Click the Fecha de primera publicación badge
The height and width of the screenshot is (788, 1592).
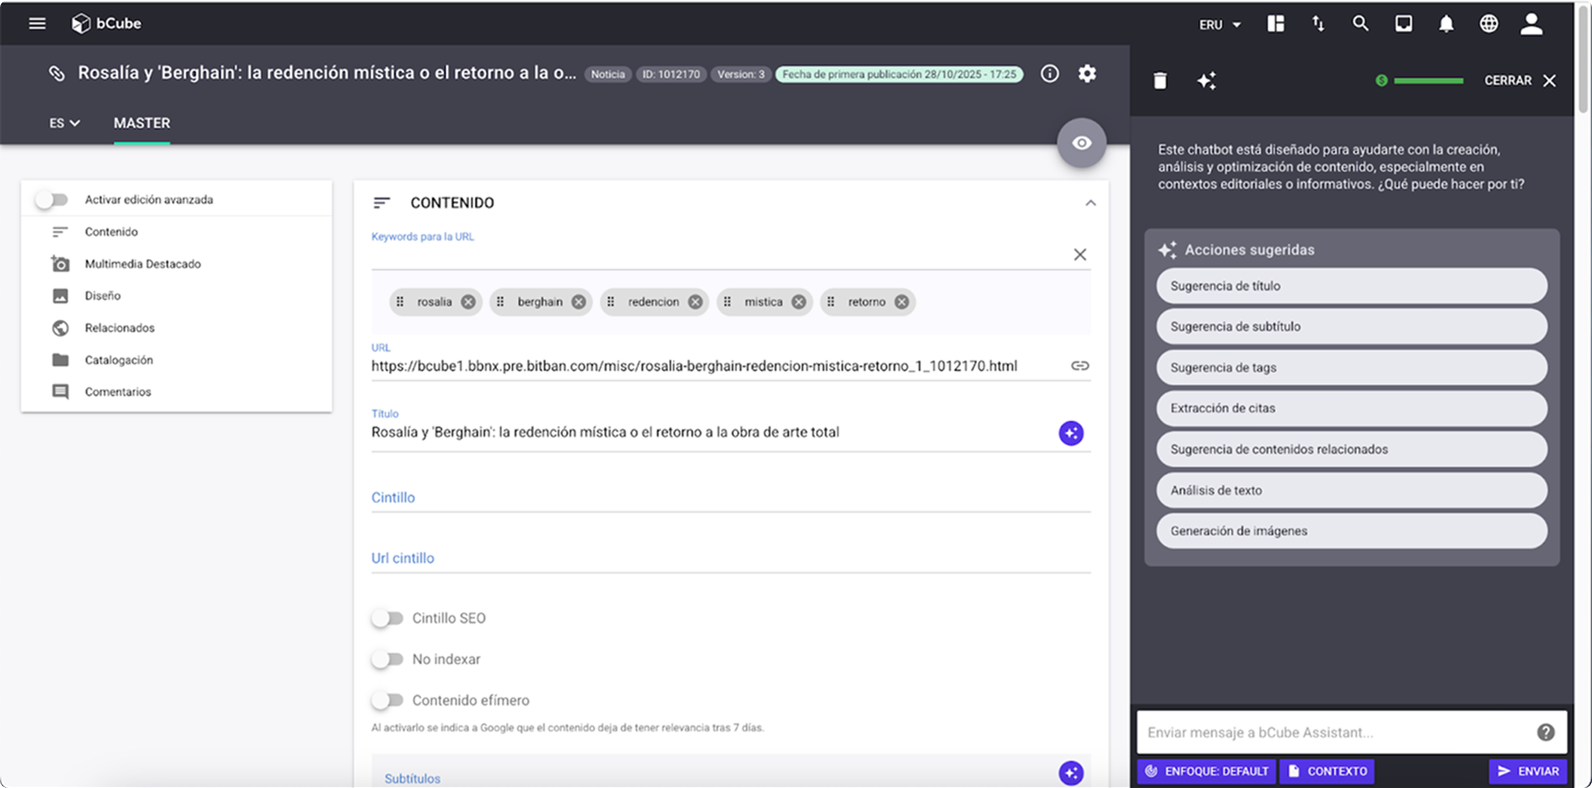coord(899,74)
